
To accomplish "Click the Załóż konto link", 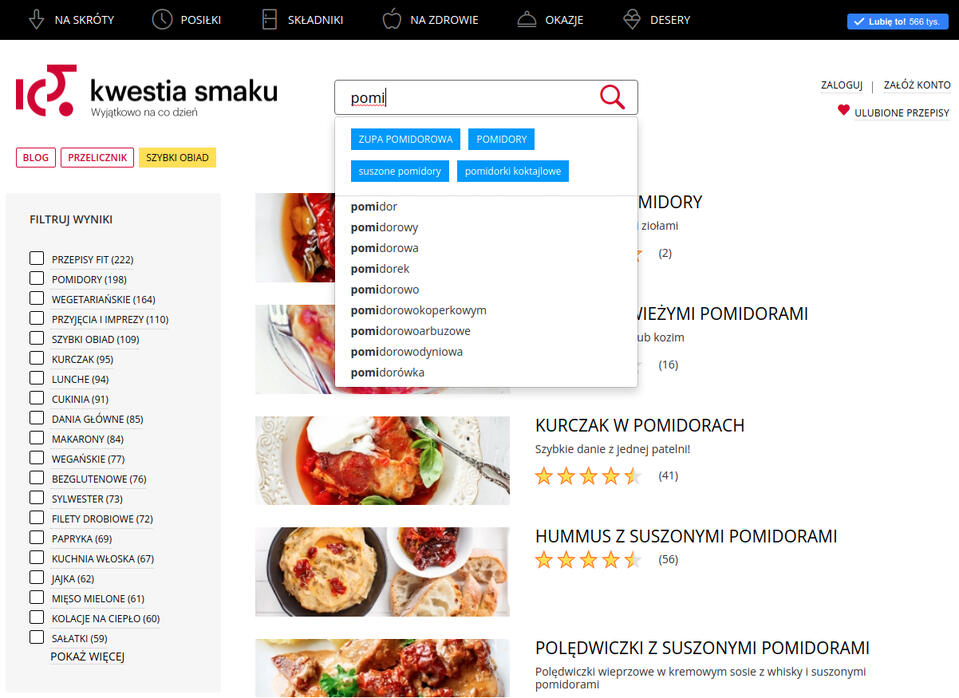I will click(917, 85).
